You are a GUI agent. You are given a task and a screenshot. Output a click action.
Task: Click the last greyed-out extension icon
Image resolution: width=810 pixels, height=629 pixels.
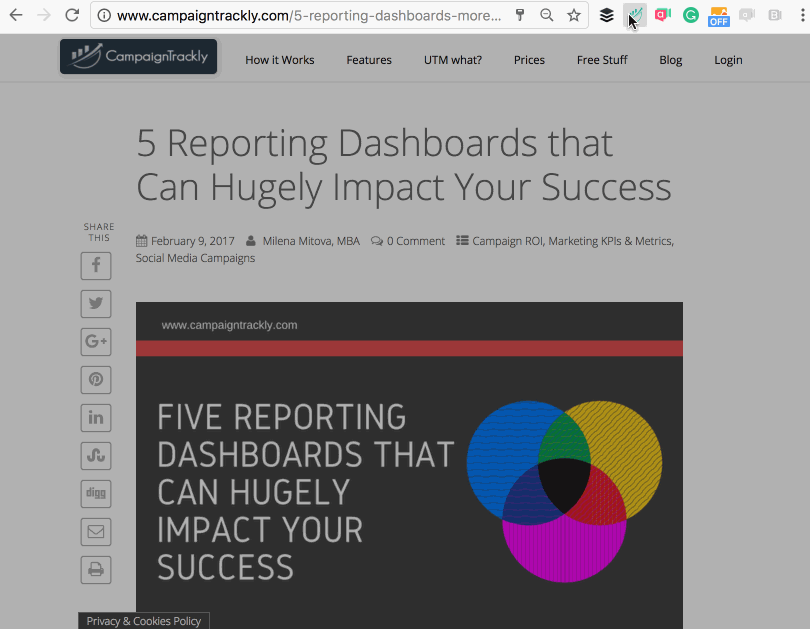coord(775,15)
